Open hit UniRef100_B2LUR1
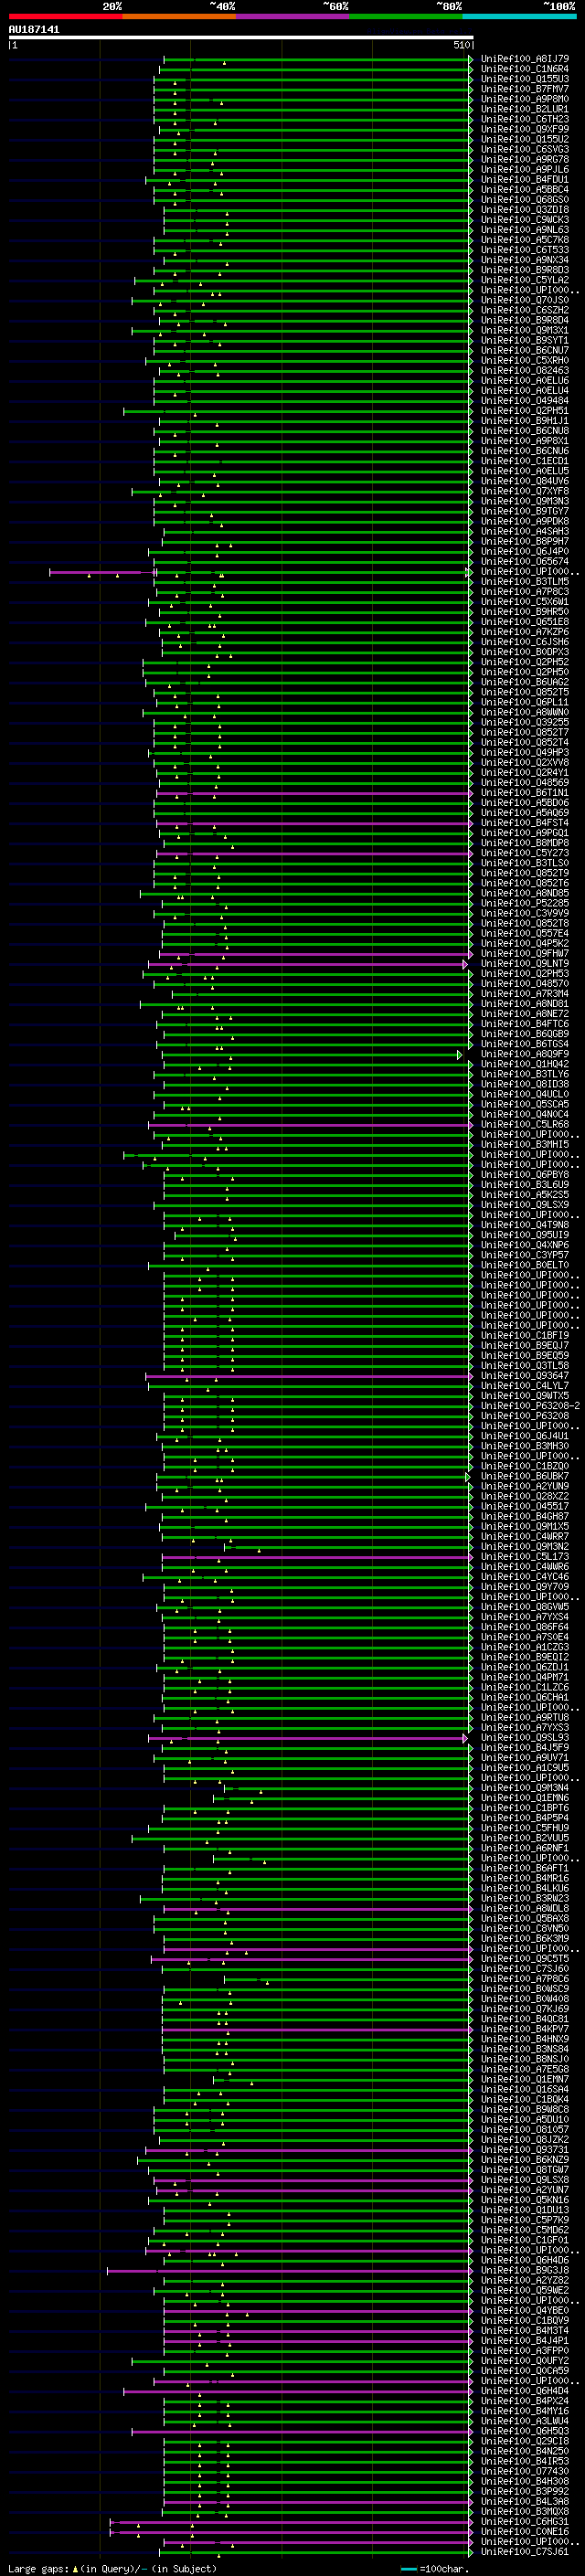 pyautogui.click(x=524, y=109)
